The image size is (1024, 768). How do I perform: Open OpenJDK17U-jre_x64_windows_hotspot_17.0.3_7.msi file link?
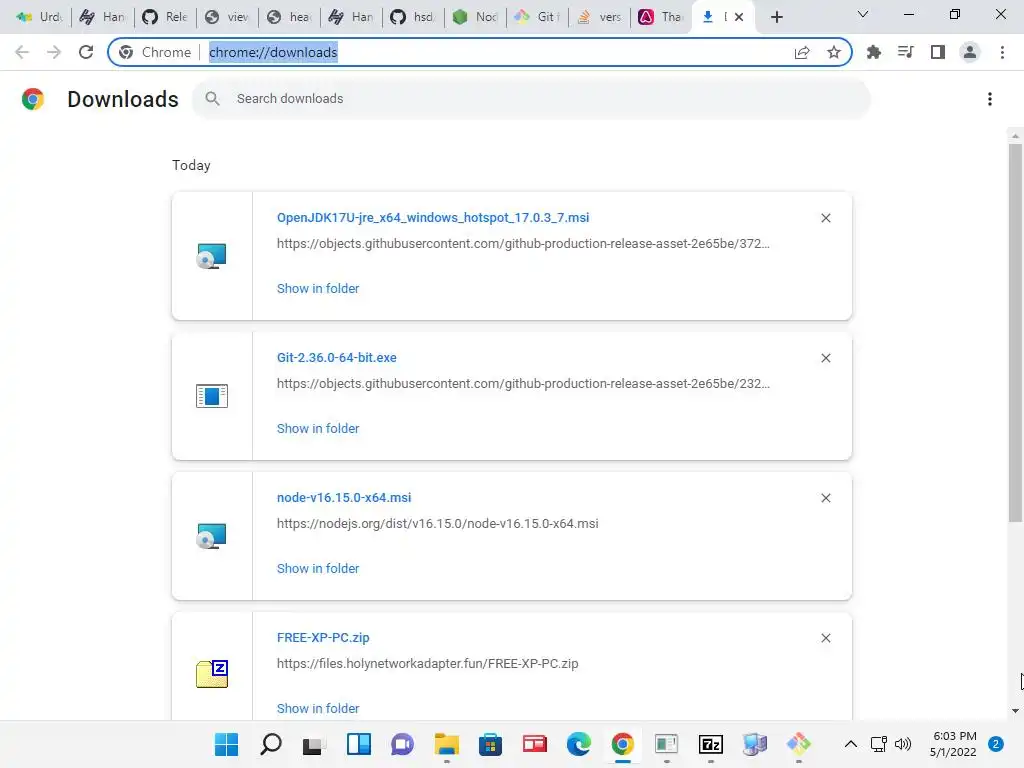click(433, 217)
